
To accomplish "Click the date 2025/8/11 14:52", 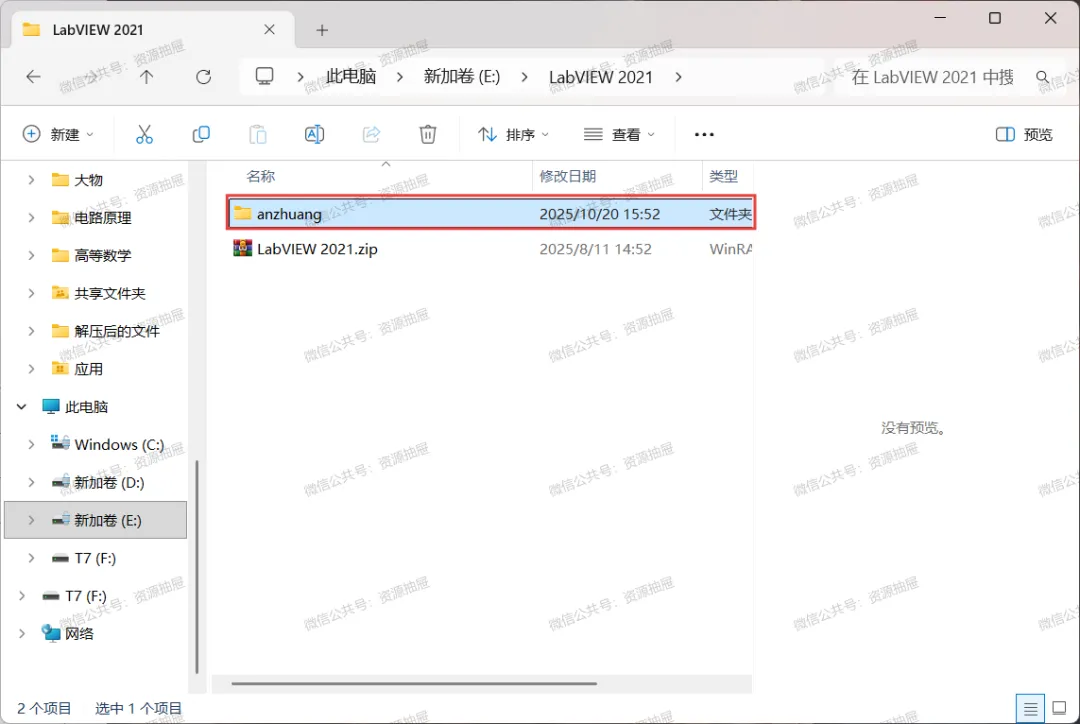I will coord(595,249).
